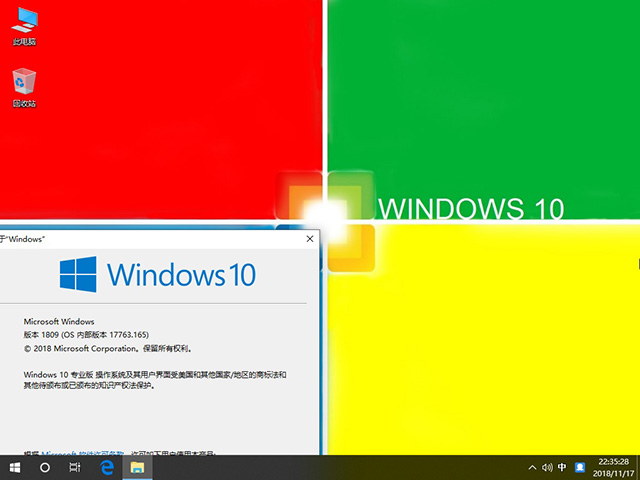Image resolution: width=640 pixels, height=480 pixels.
Task: Click the 2018 Microsoft Corporation copyright line
Action: coord(108,349)
